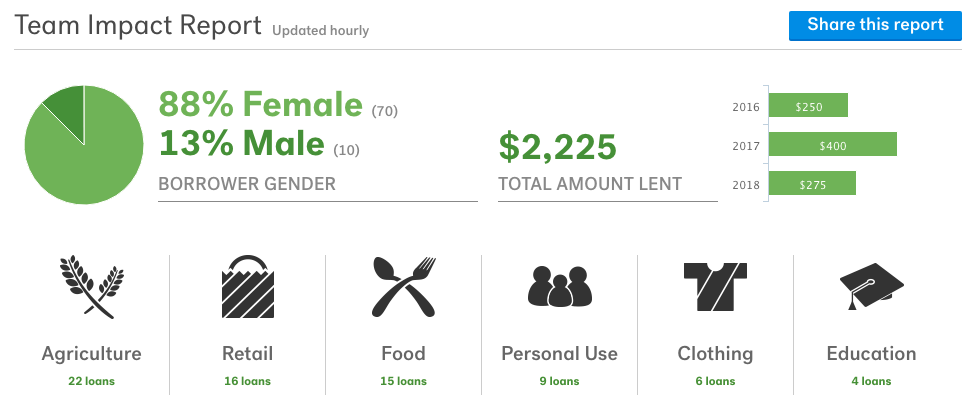974x404 pixels.
Task: Open the 4 loans Education link
Action: [871, 381]
